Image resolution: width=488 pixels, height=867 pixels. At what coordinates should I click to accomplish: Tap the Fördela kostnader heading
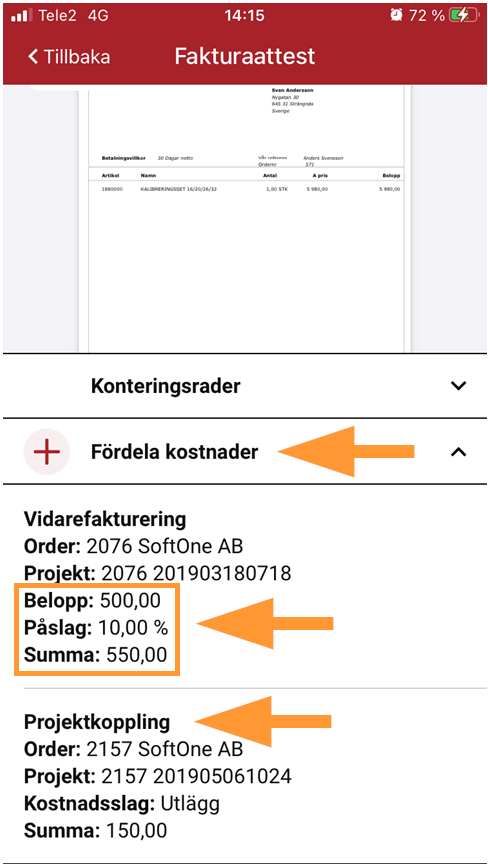[x=174, y=452]
